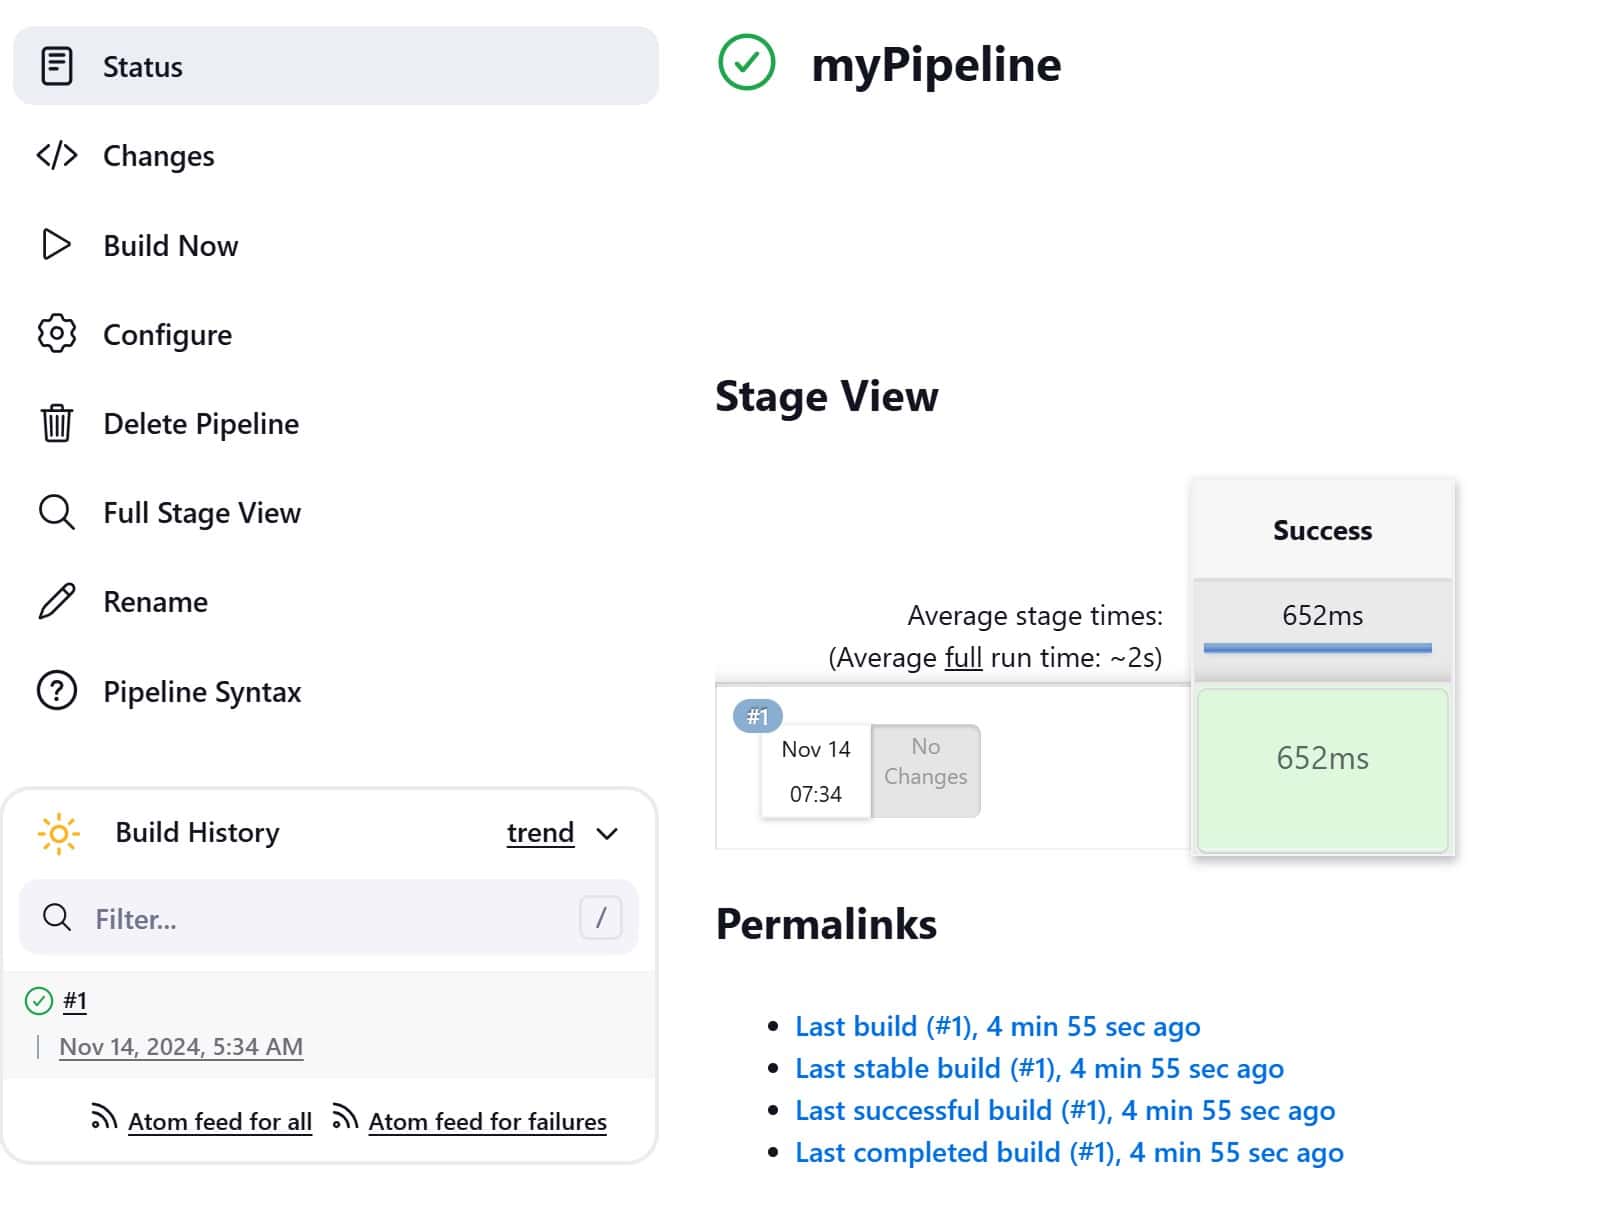Click the trash icon for Delete Pipeline
Viewport: 1604px width, 1208px height.
57,423
